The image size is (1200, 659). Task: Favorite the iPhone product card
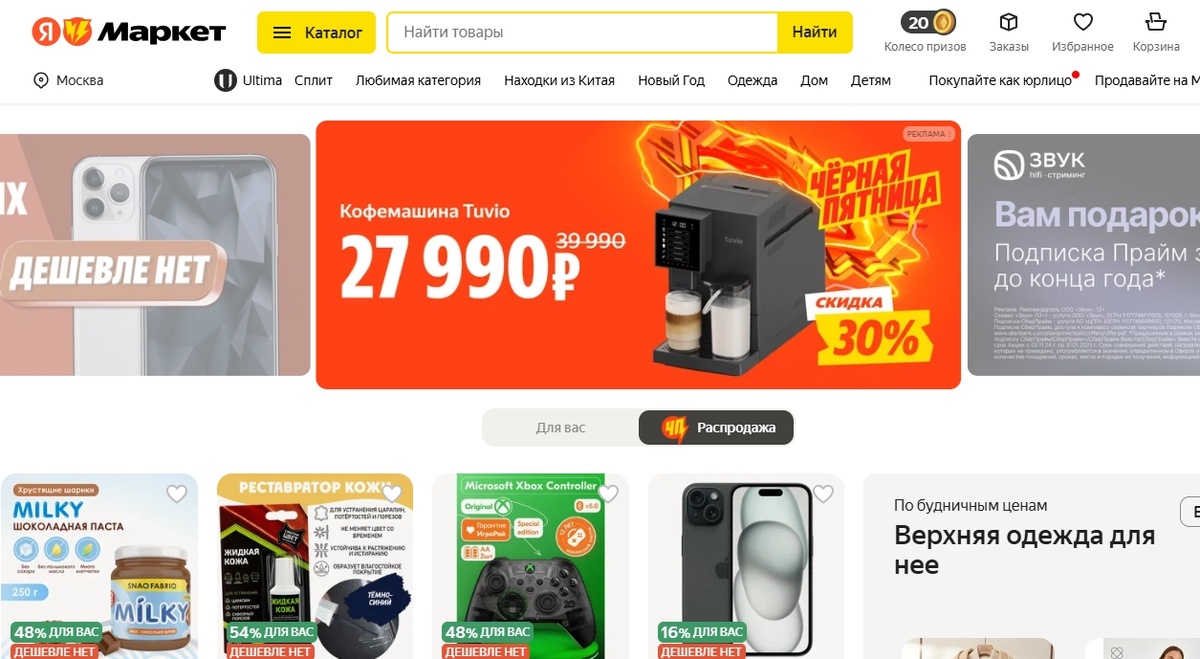tap(824, 493)
